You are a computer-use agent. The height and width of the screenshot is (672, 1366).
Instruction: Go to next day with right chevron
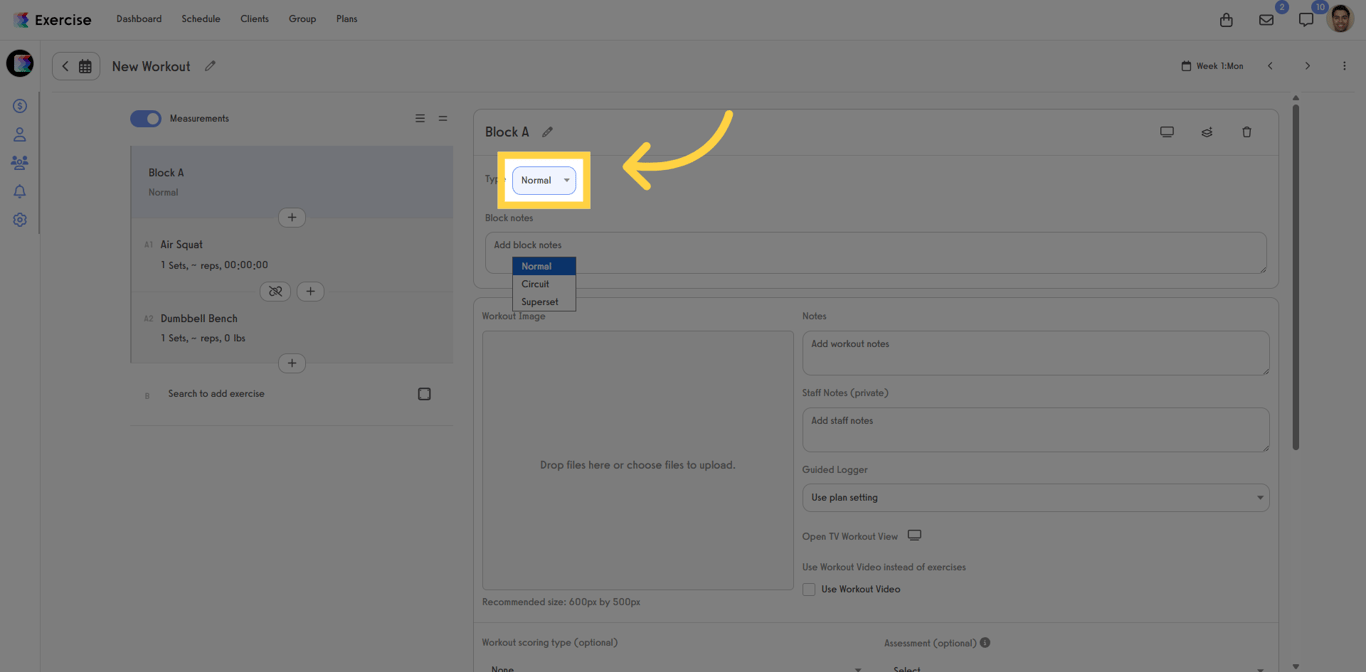tap(1307, 66)
